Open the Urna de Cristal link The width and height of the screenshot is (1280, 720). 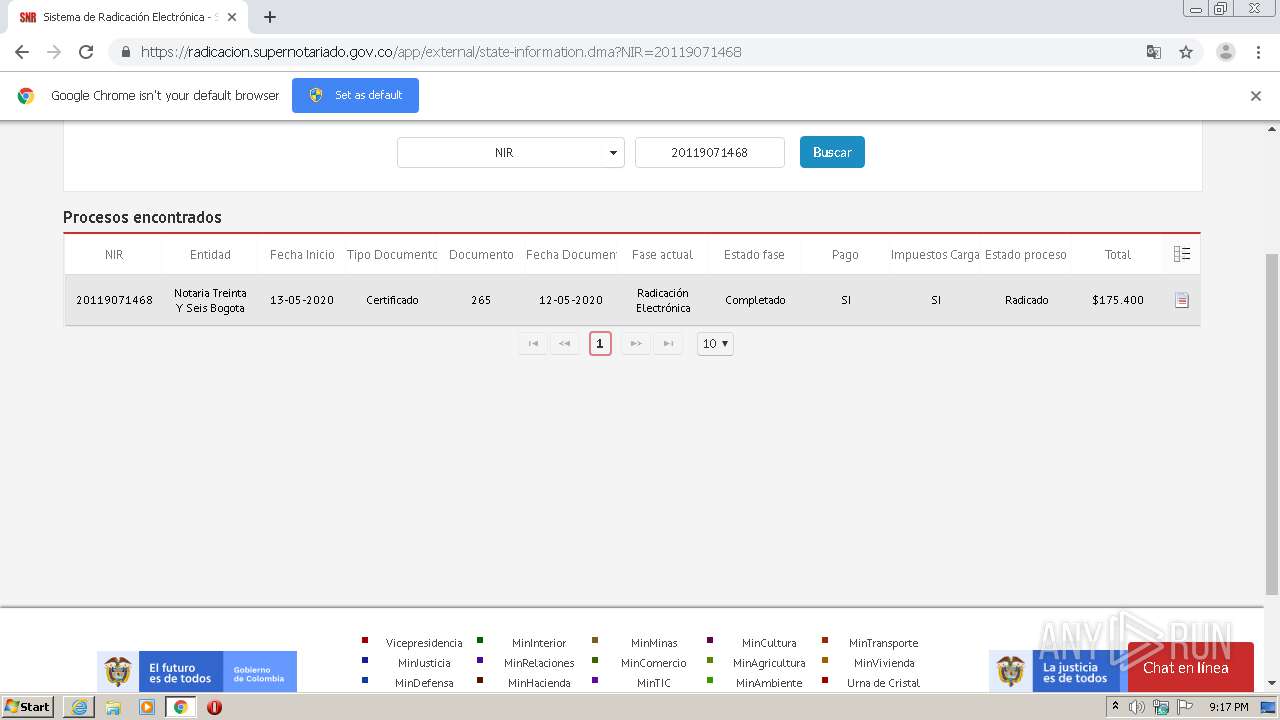point(883,683)
